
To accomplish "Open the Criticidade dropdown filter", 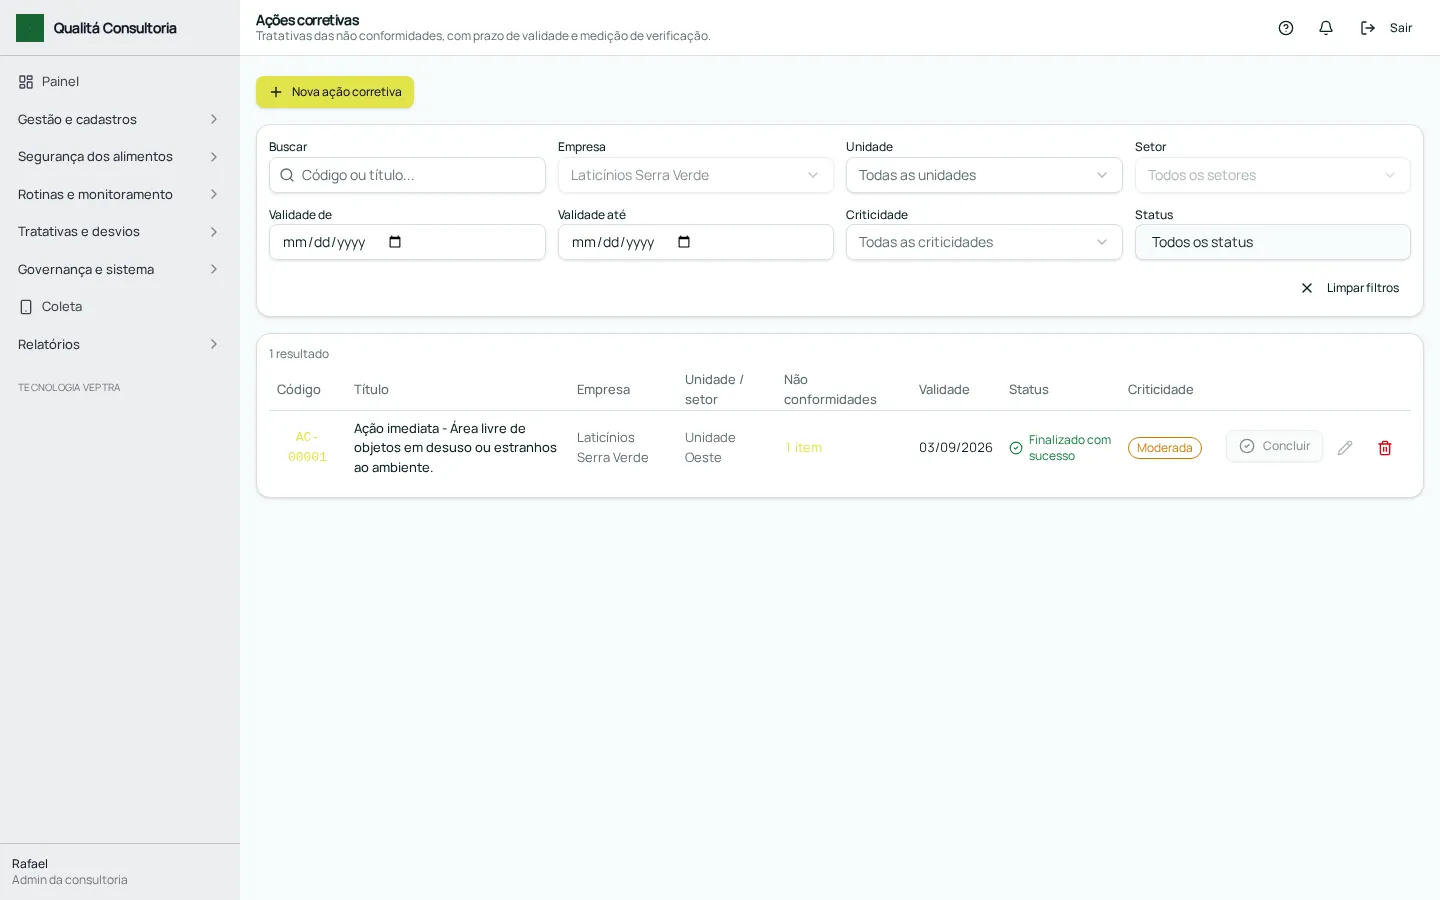I will point(984,242).
